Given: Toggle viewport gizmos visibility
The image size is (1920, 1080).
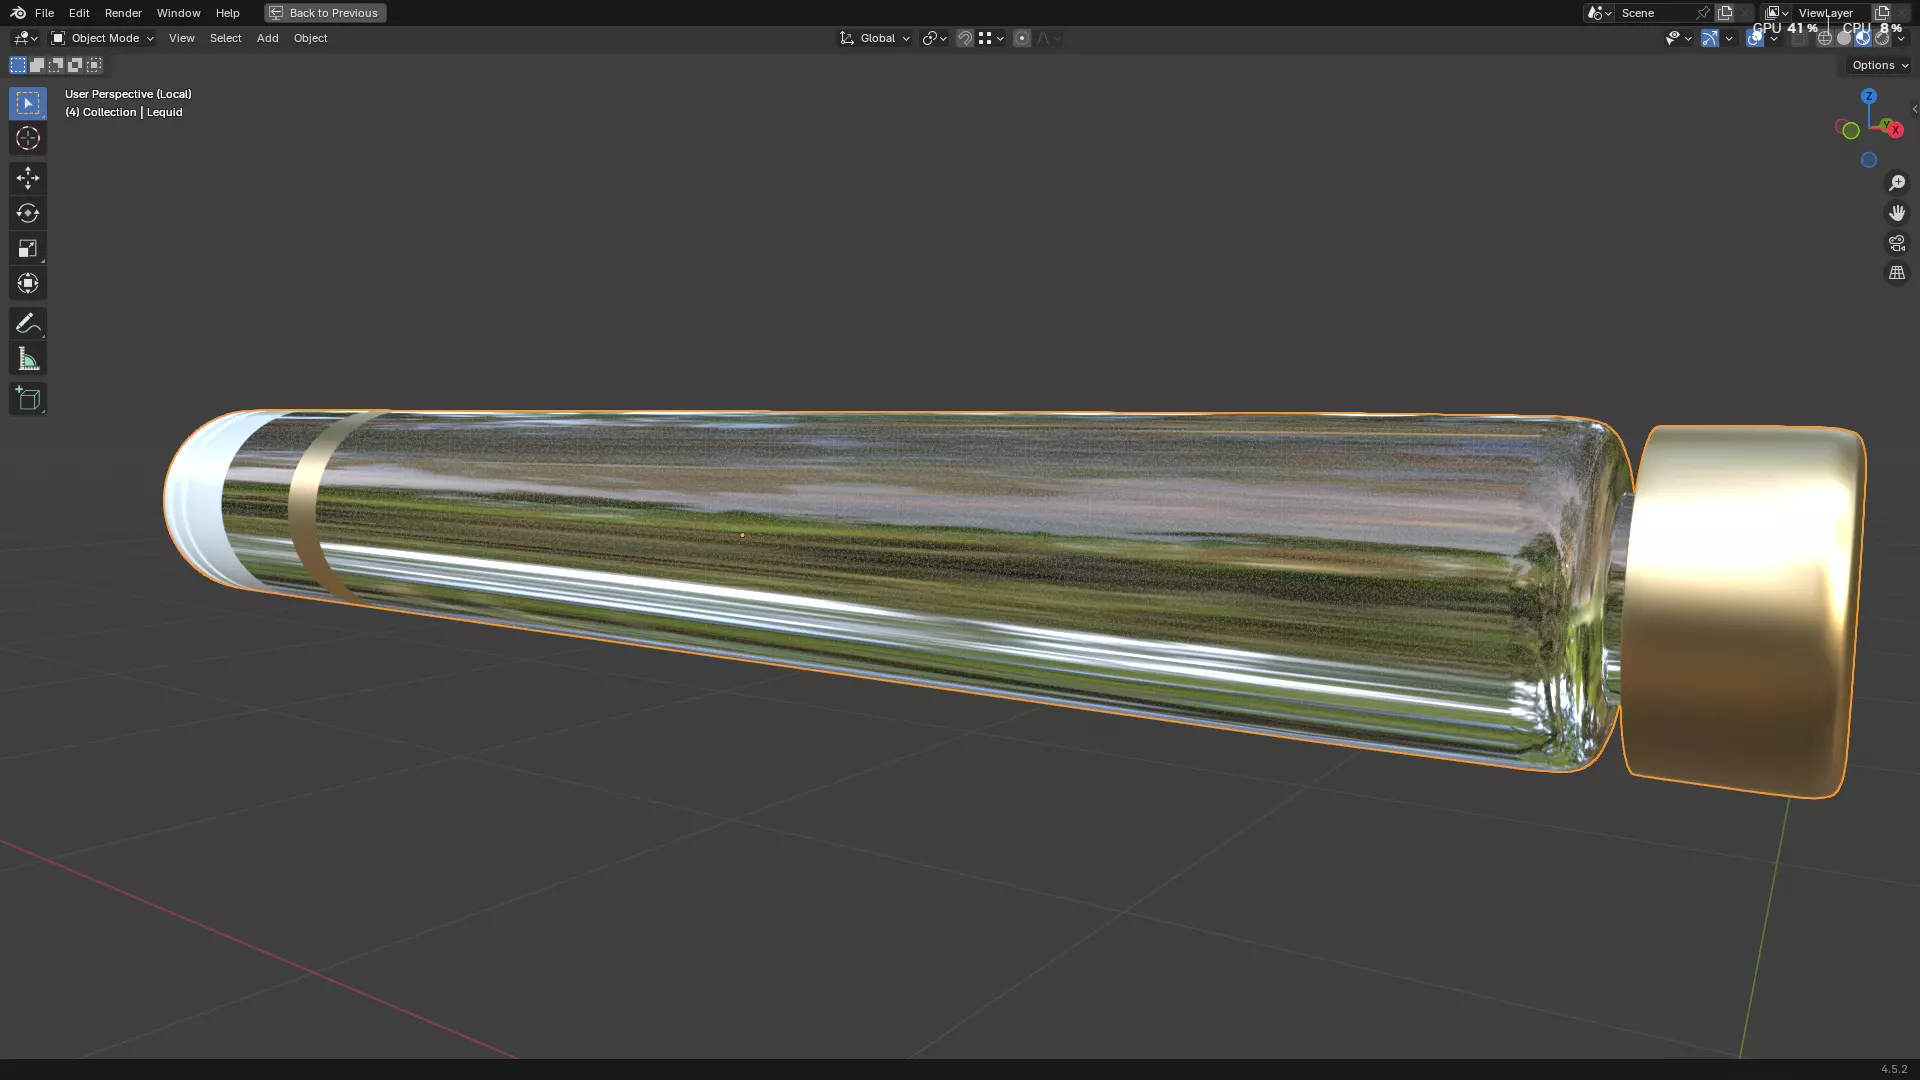Looking at the screenshot, I should tap(1709, 38).
